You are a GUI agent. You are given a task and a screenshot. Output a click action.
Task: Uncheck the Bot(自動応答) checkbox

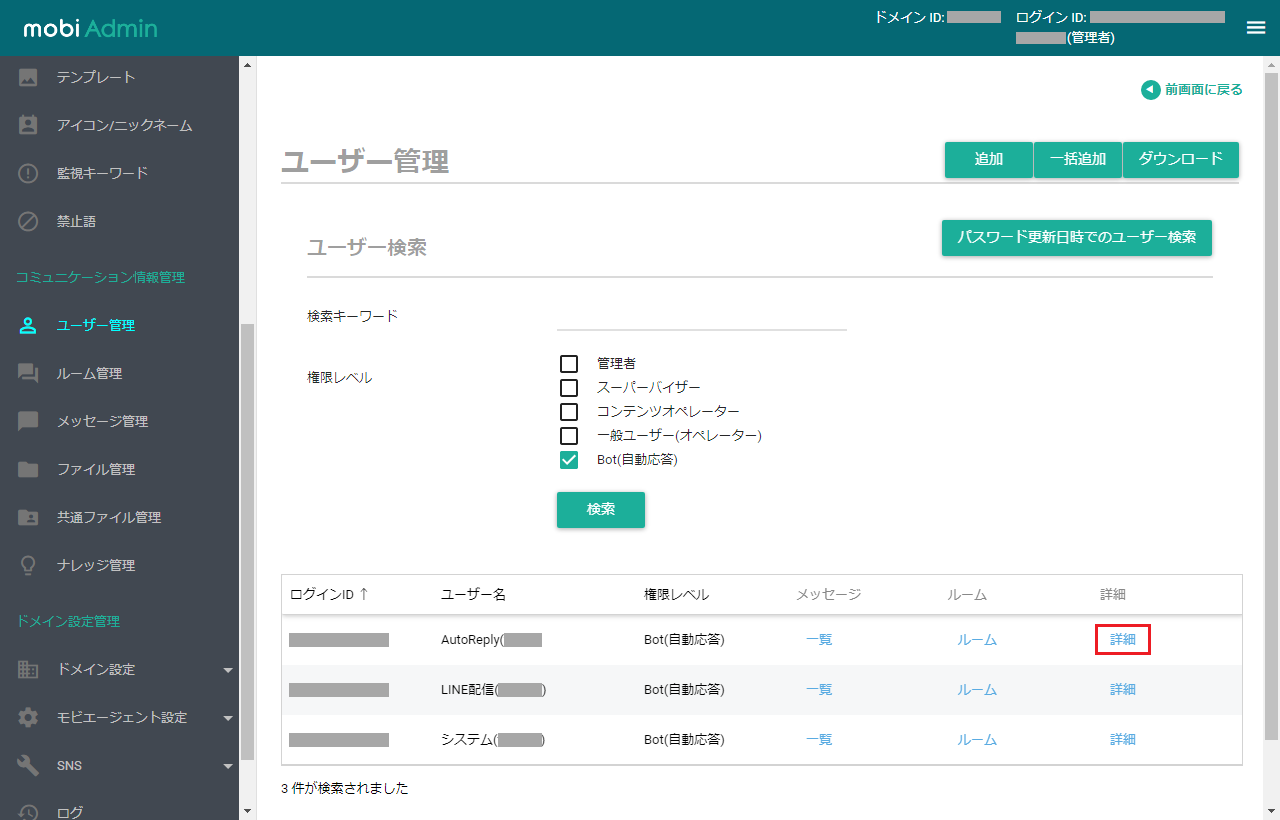point(569,460)
